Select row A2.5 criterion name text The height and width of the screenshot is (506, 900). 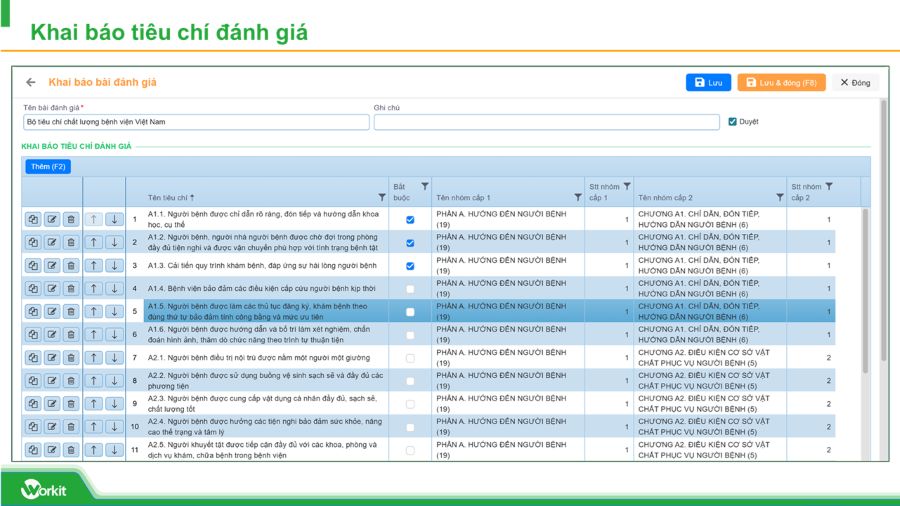pyautogui.click(x=262, y=450)
